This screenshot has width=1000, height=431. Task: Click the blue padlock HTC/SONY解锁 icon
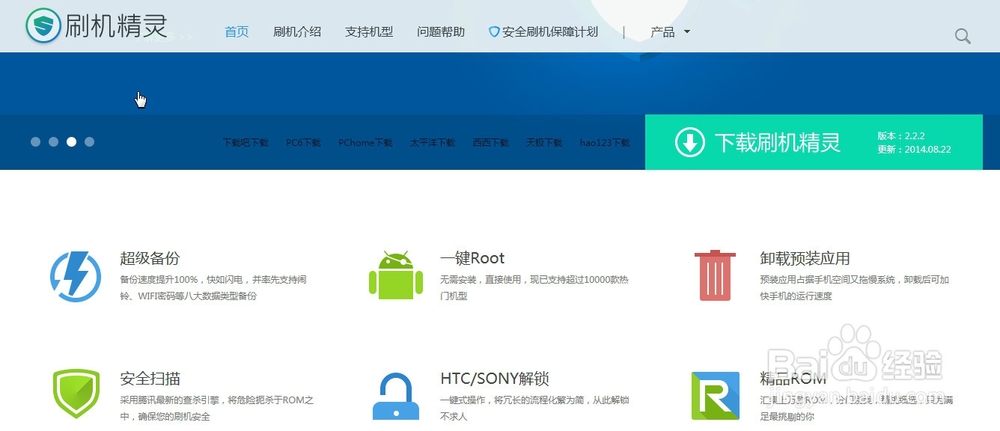click(x=396, y=396)
